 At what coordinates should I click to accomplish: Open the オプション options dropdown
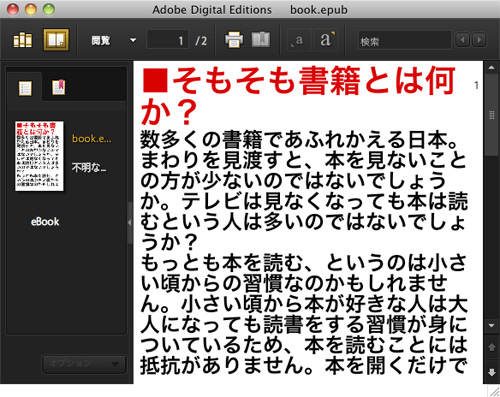(84, 364)
